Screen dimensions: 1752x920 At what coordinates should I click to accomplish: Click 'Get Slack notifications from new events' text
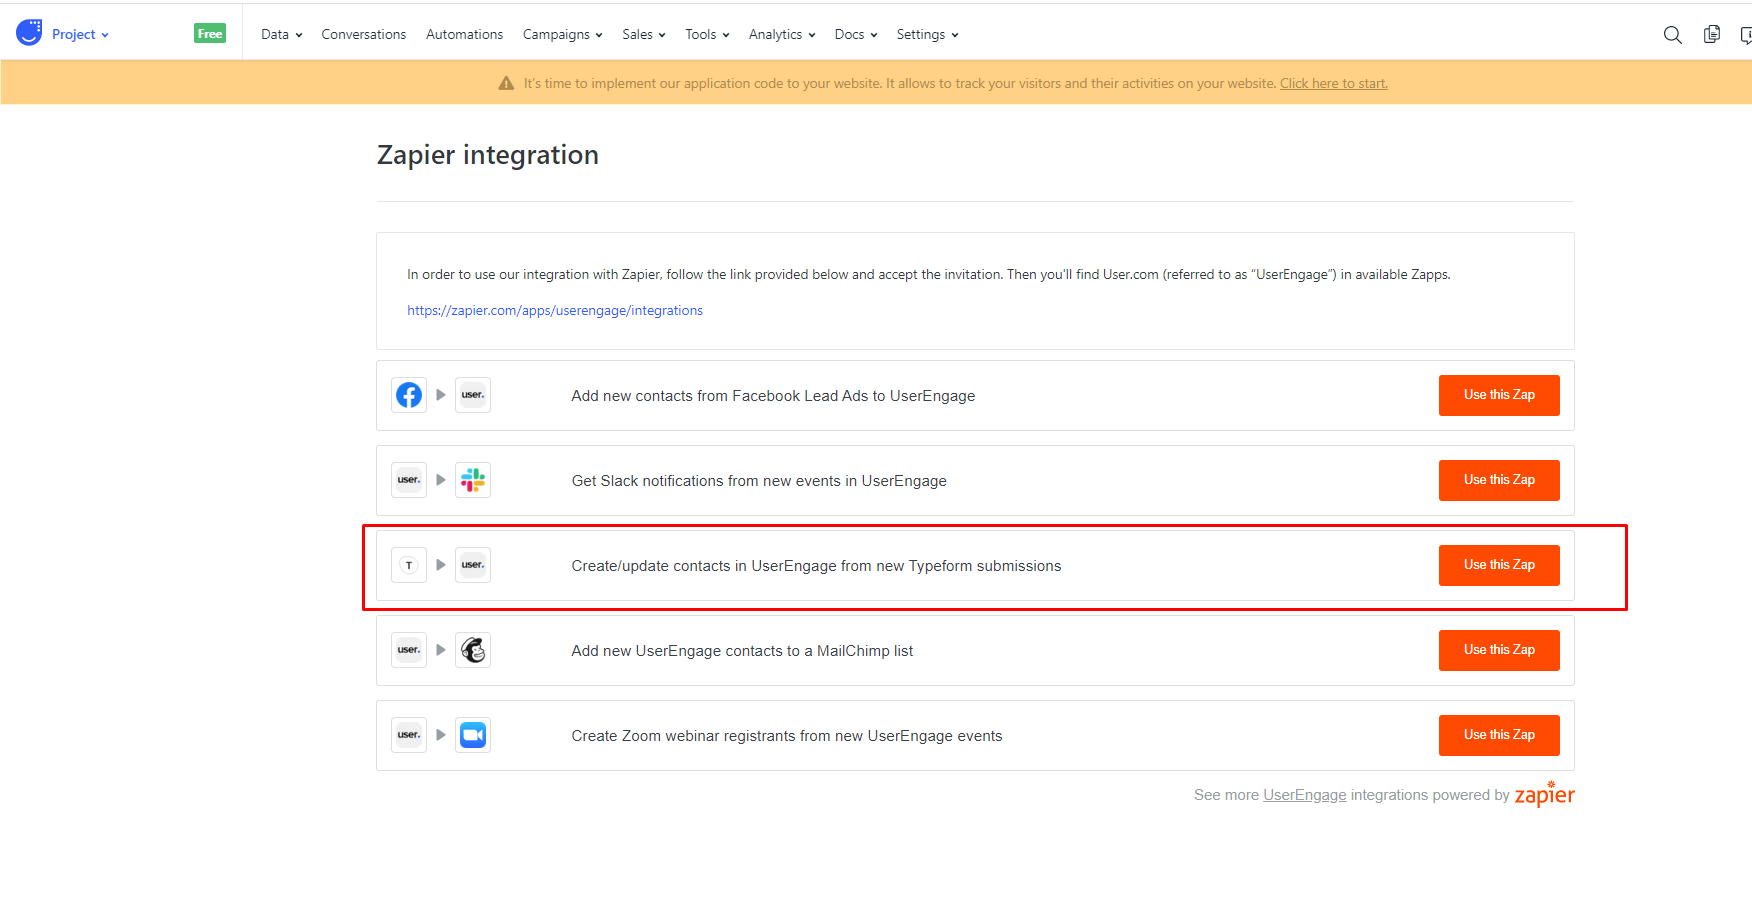click(759, 481)
